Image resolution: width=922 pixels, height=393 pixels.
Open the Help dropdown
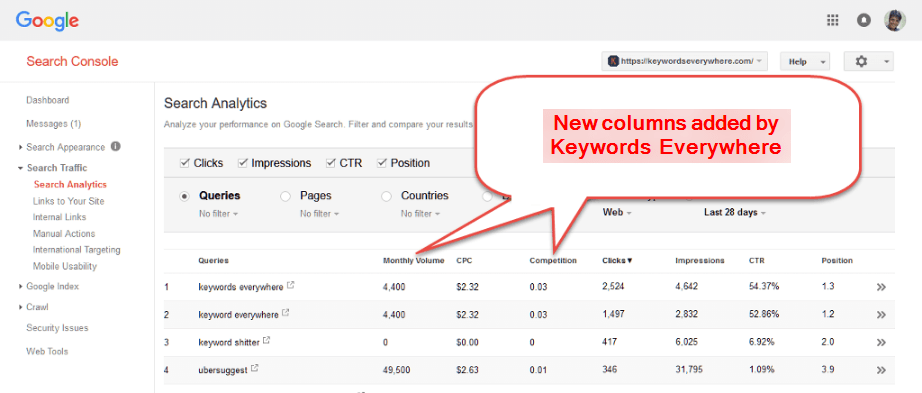pos(804,61)
